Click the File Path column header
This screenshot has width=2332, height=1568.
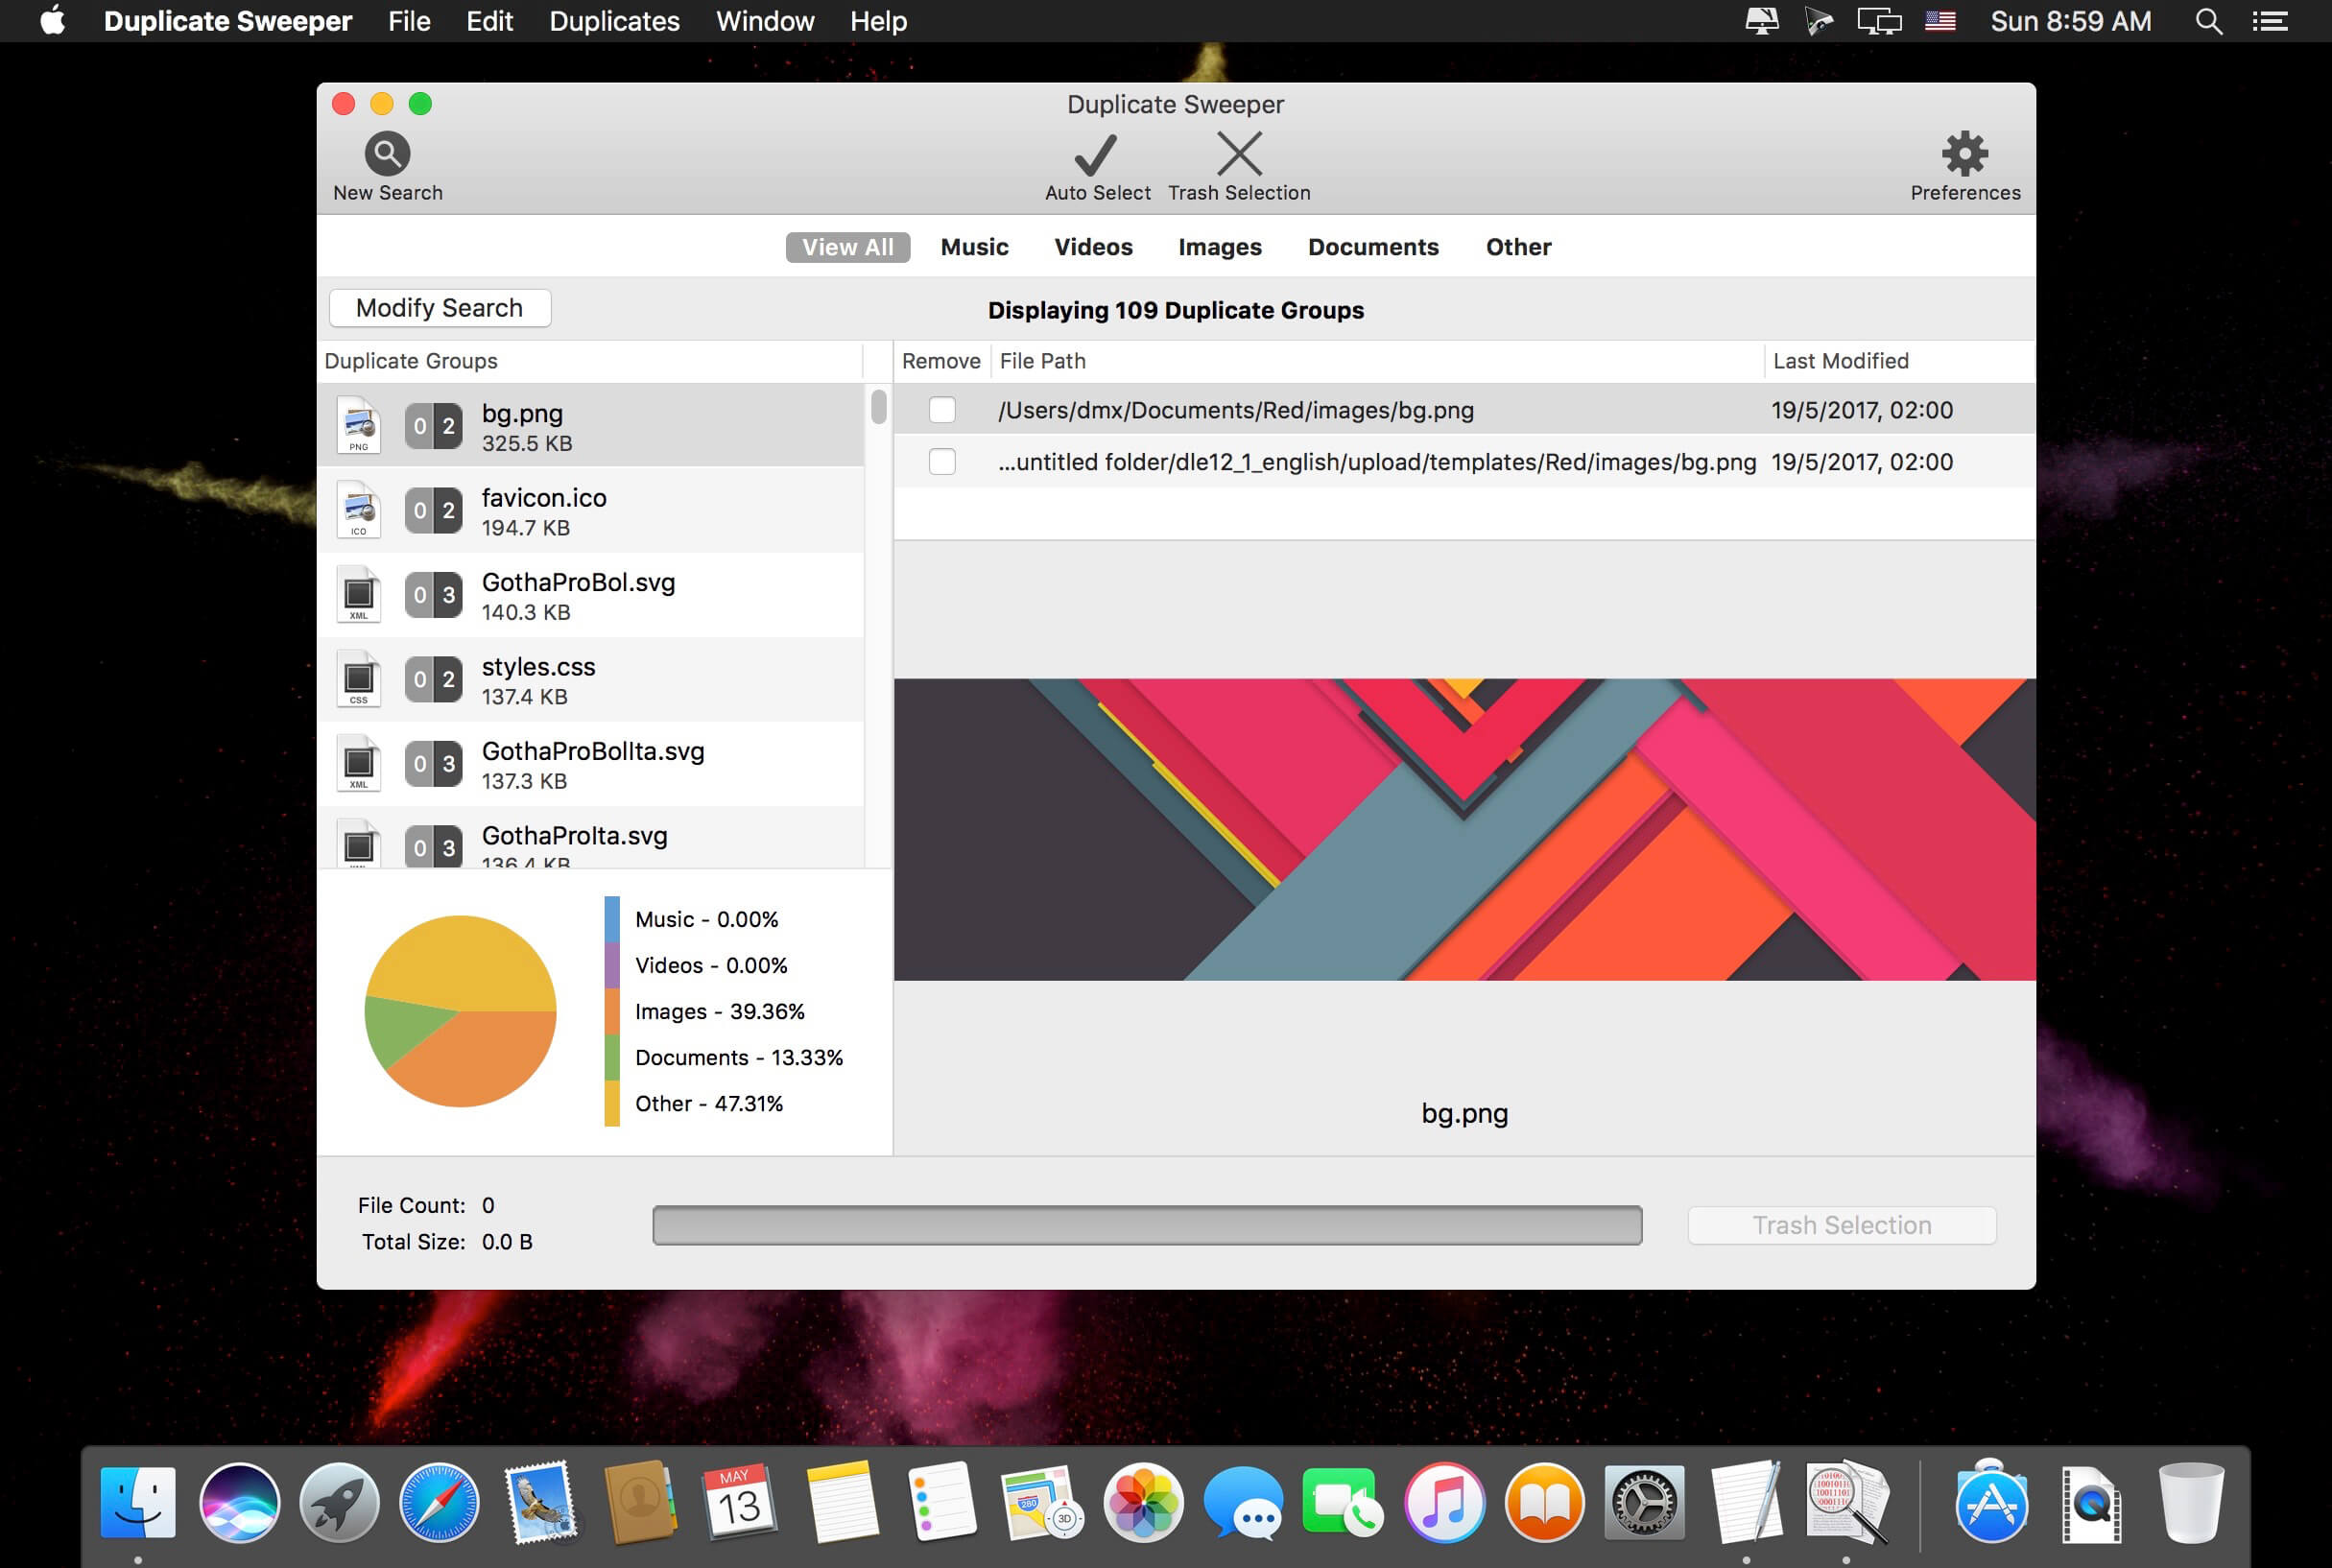pyautogui.click(x=1042, y=361)
